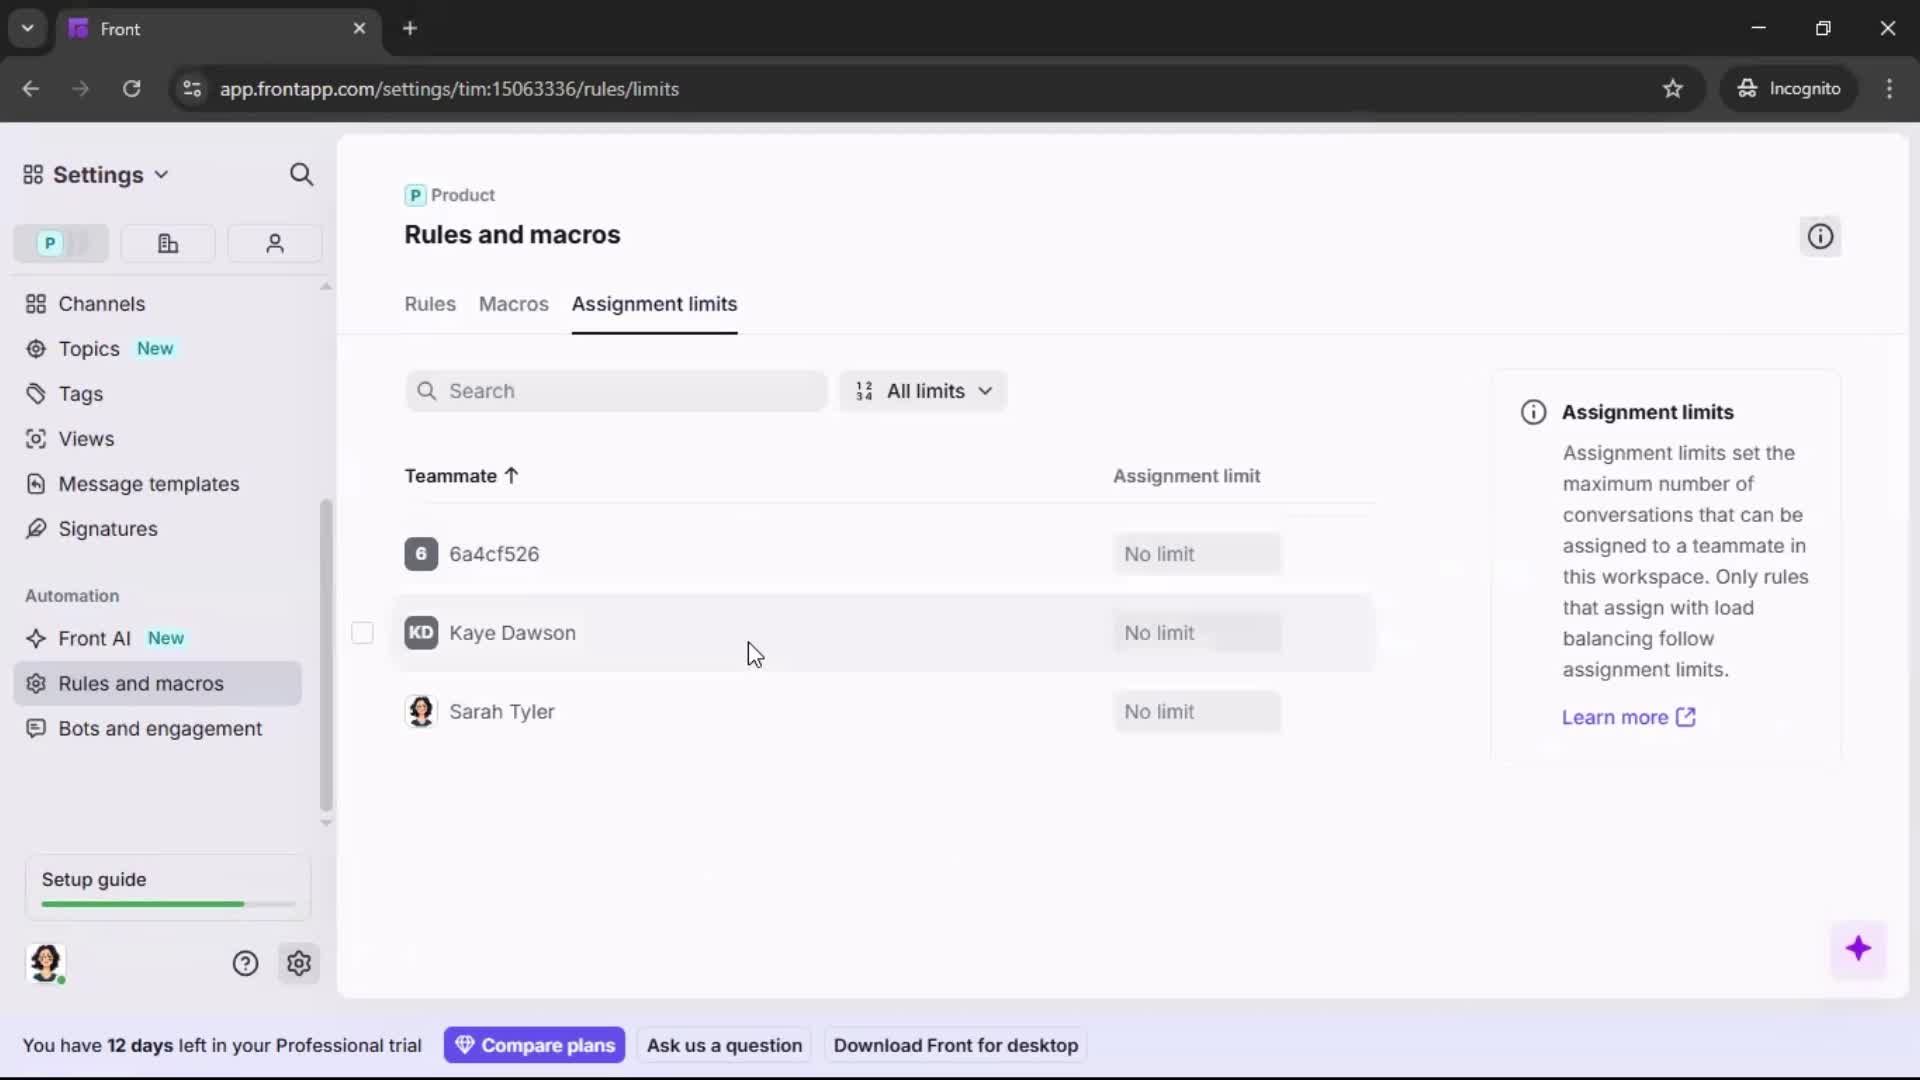
Task: Click the Learn more link
Action: [x=1618, y=717]
